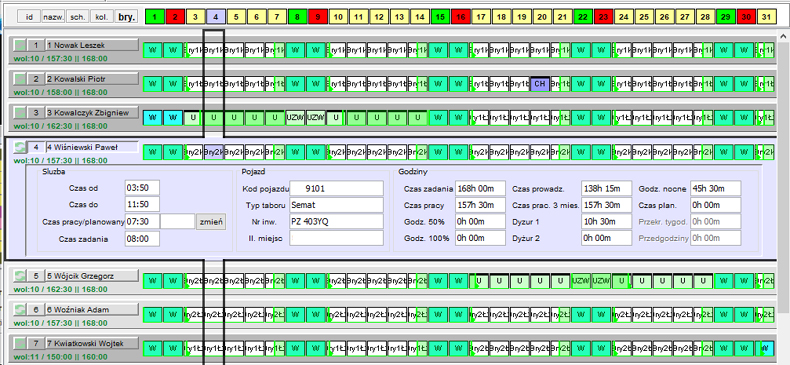Sort by the nazw. button

coord(53,17)
